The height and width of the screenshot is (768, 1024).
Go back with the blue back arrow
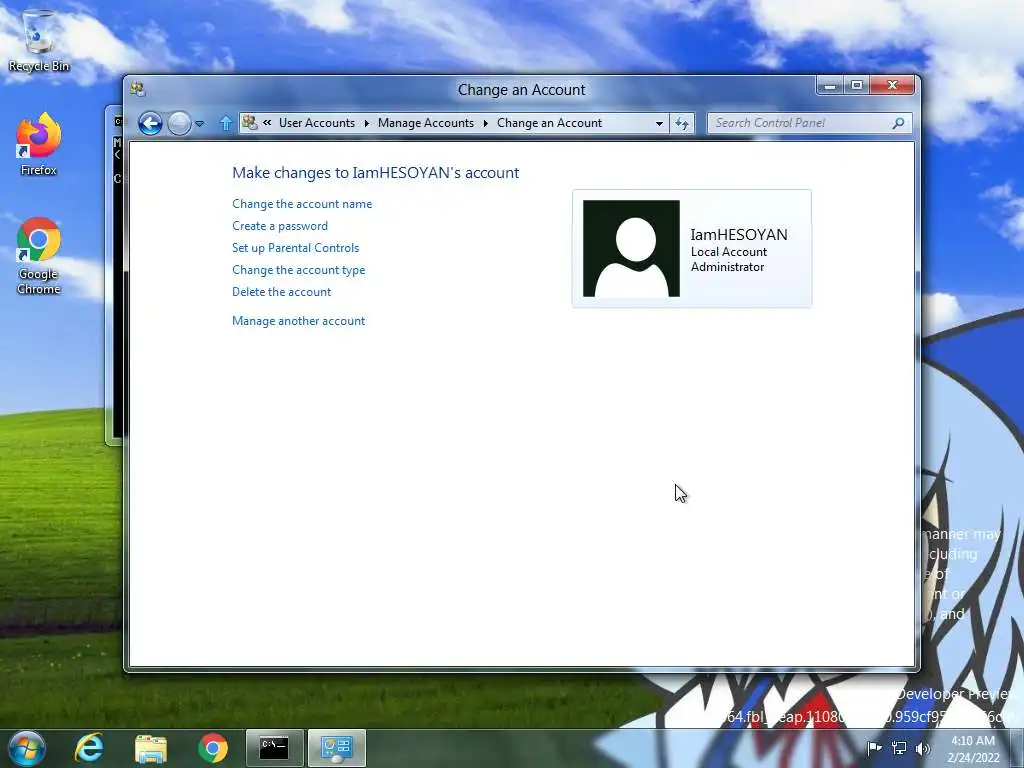click(x=150, y=123)
